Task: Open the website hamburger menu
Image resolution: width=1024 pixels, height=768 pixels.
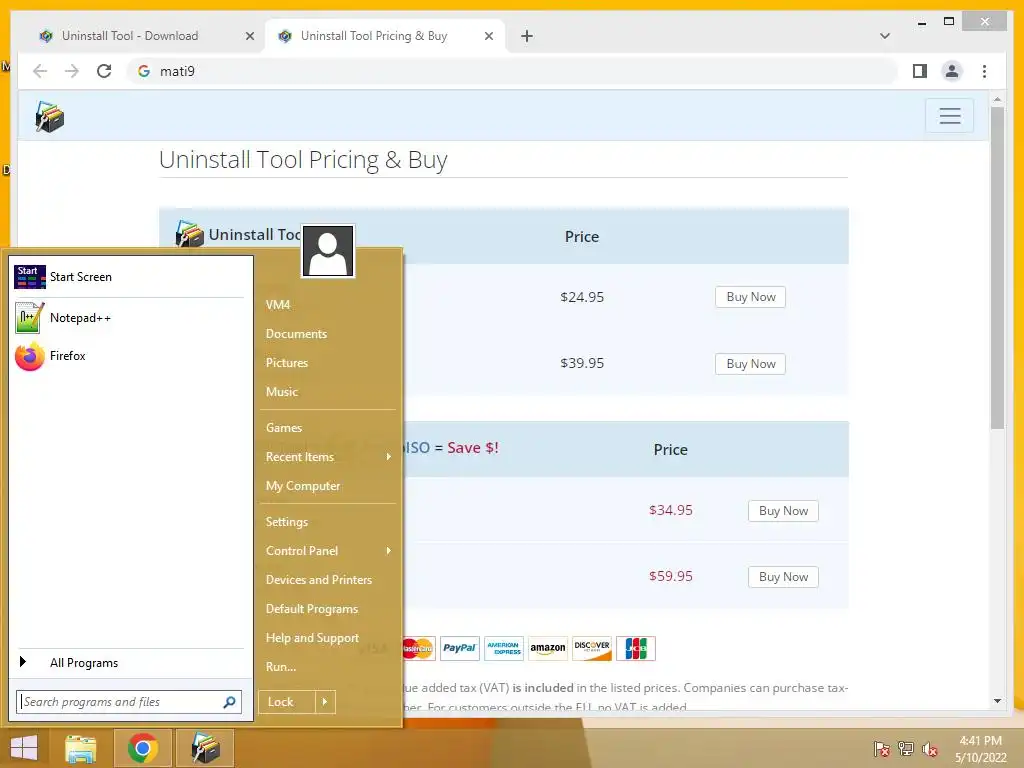Action: 950,116
